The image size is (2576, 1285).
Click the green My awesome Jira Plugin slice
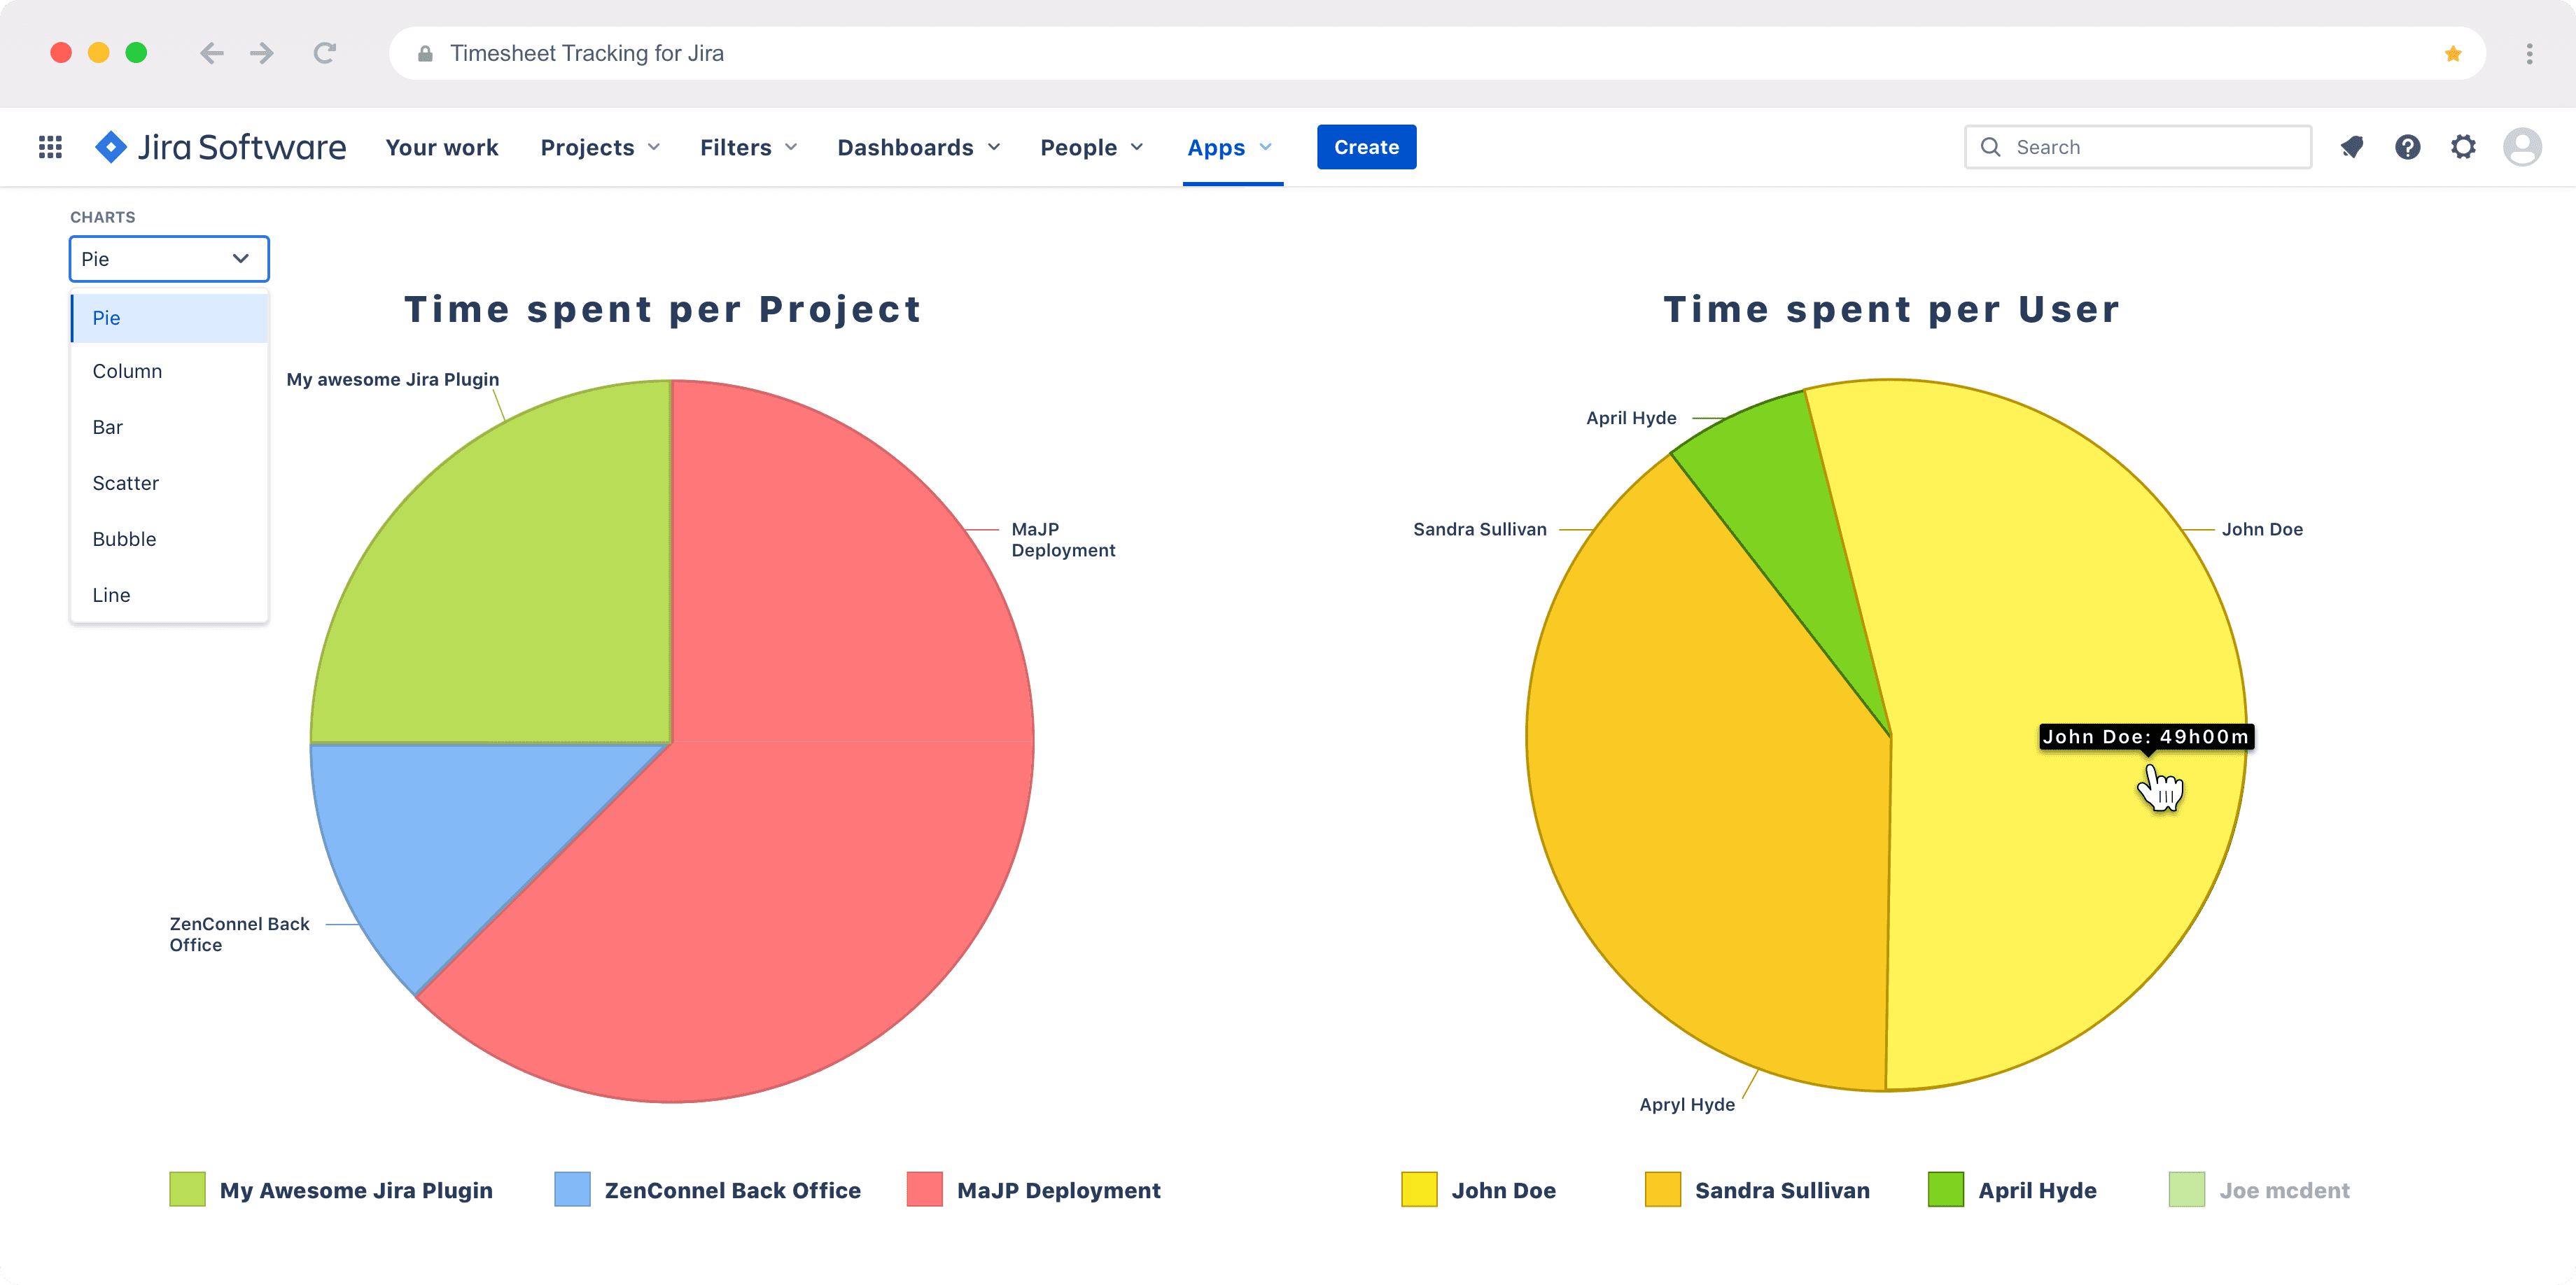pos(530,590)
